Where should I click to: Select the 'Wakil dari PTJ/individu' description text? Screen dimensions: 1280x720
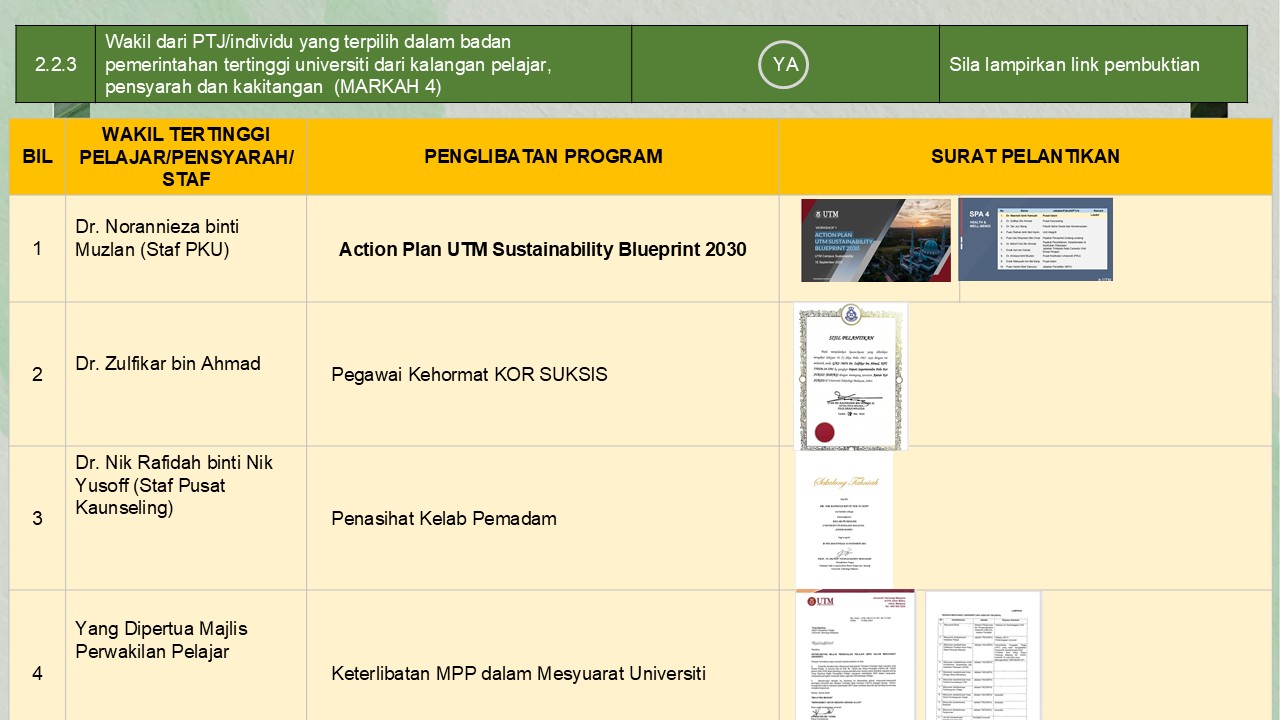[x=330, y=64]
